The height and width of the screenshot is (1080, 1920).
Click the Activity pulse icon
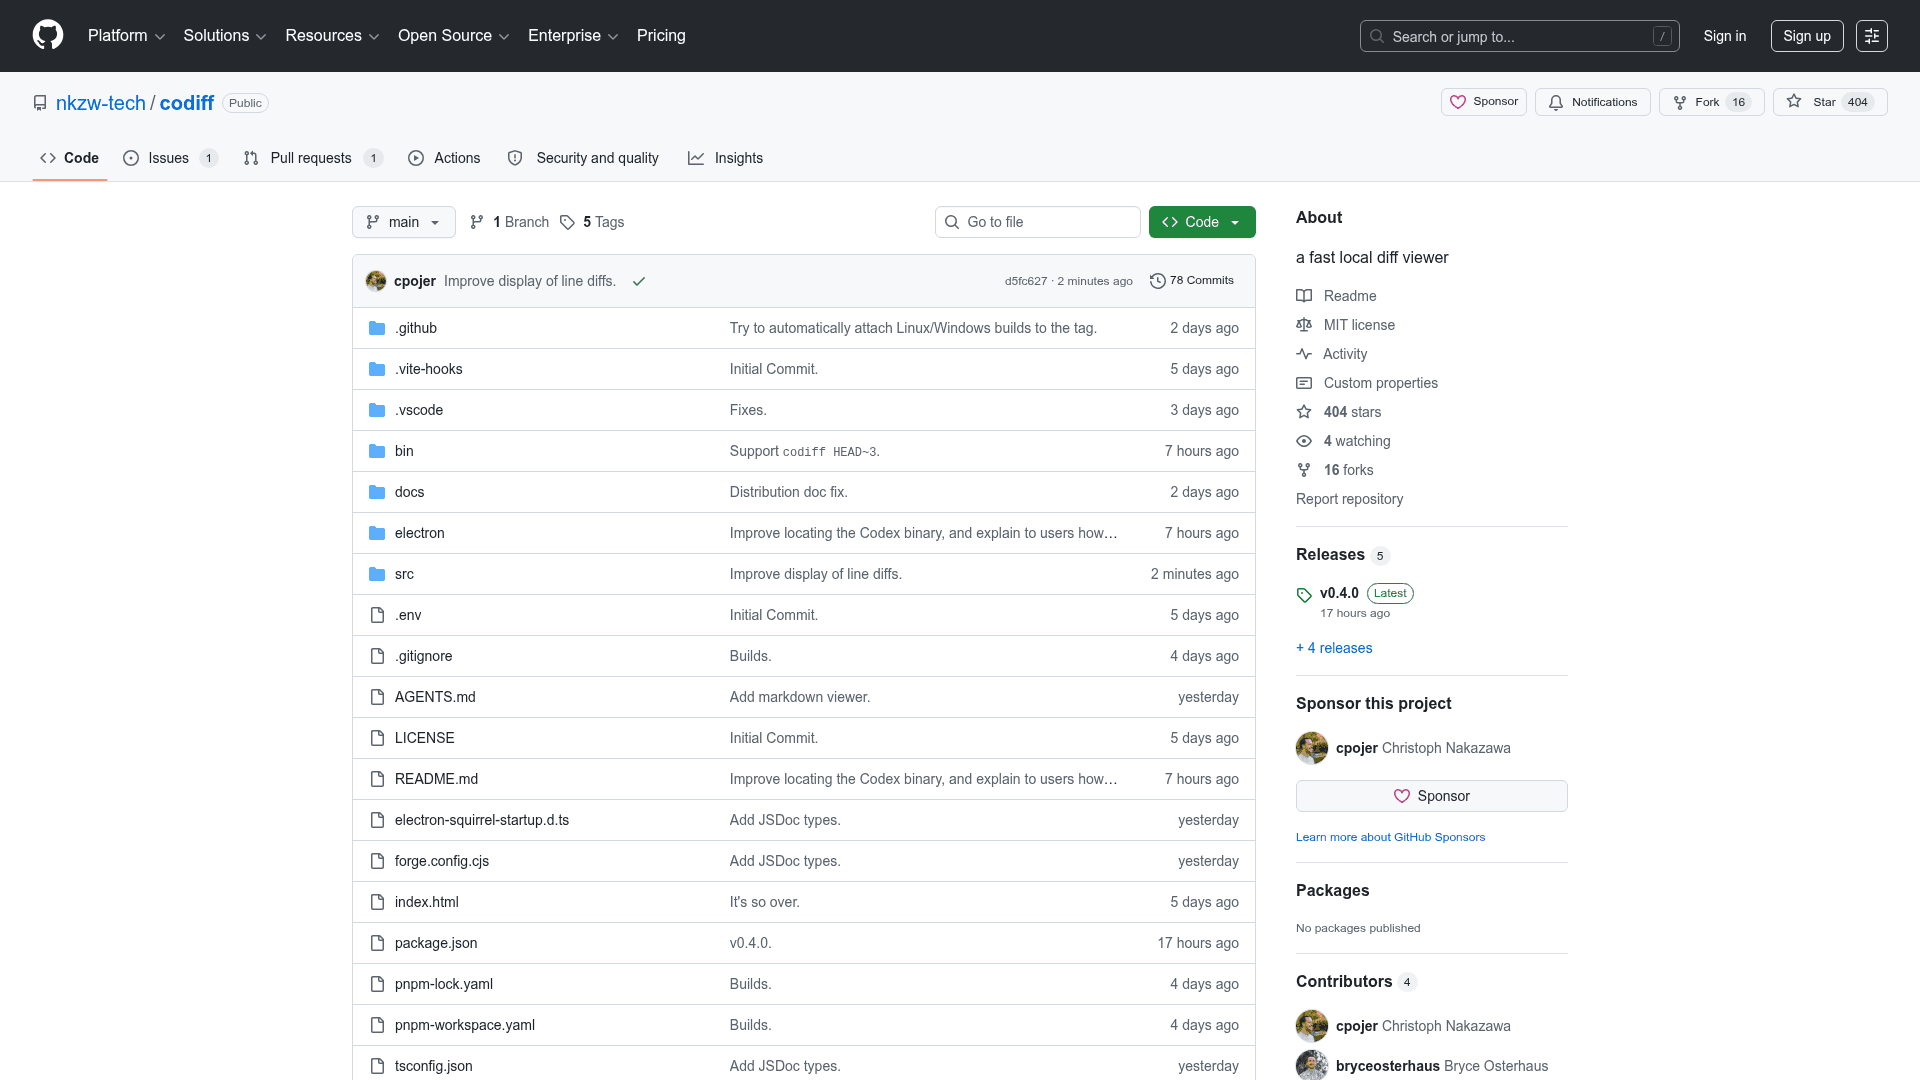tap(1304, 354)
